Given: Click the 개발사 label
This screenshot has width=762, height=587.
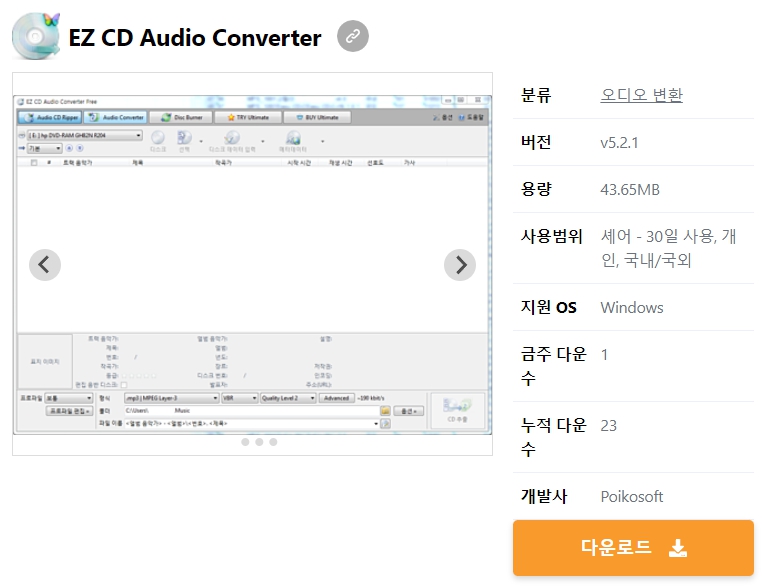Looking at the screenshot, I should point(544,496).
